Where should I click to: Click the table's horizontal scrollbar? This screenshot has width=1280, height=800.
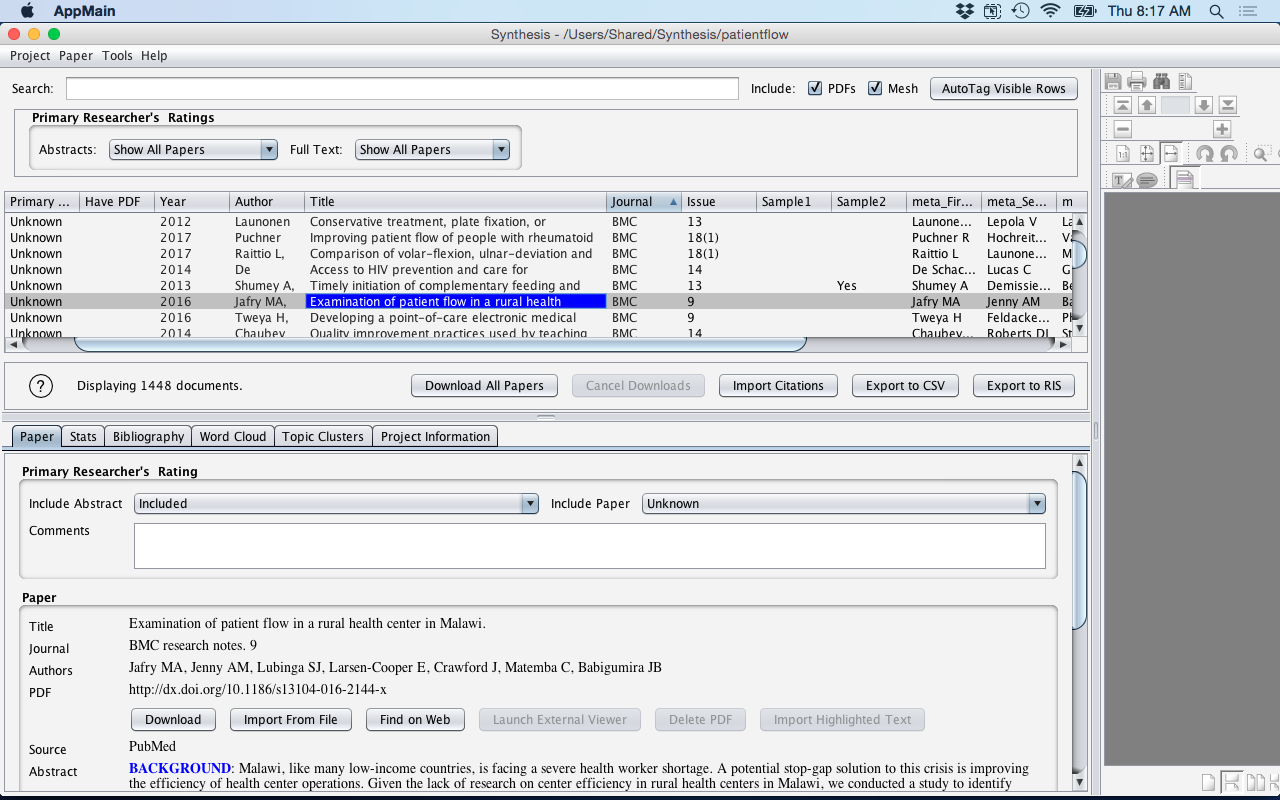[440, 344]
